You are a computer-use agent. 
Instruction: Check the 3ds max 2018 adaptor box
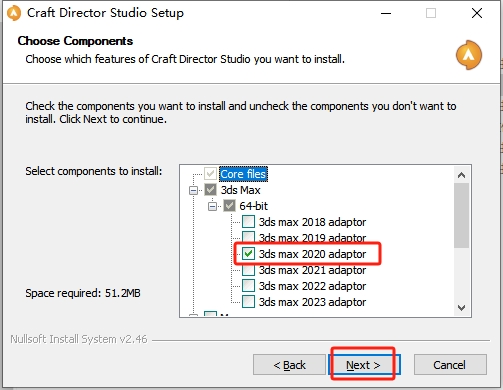tap(248, 222)
